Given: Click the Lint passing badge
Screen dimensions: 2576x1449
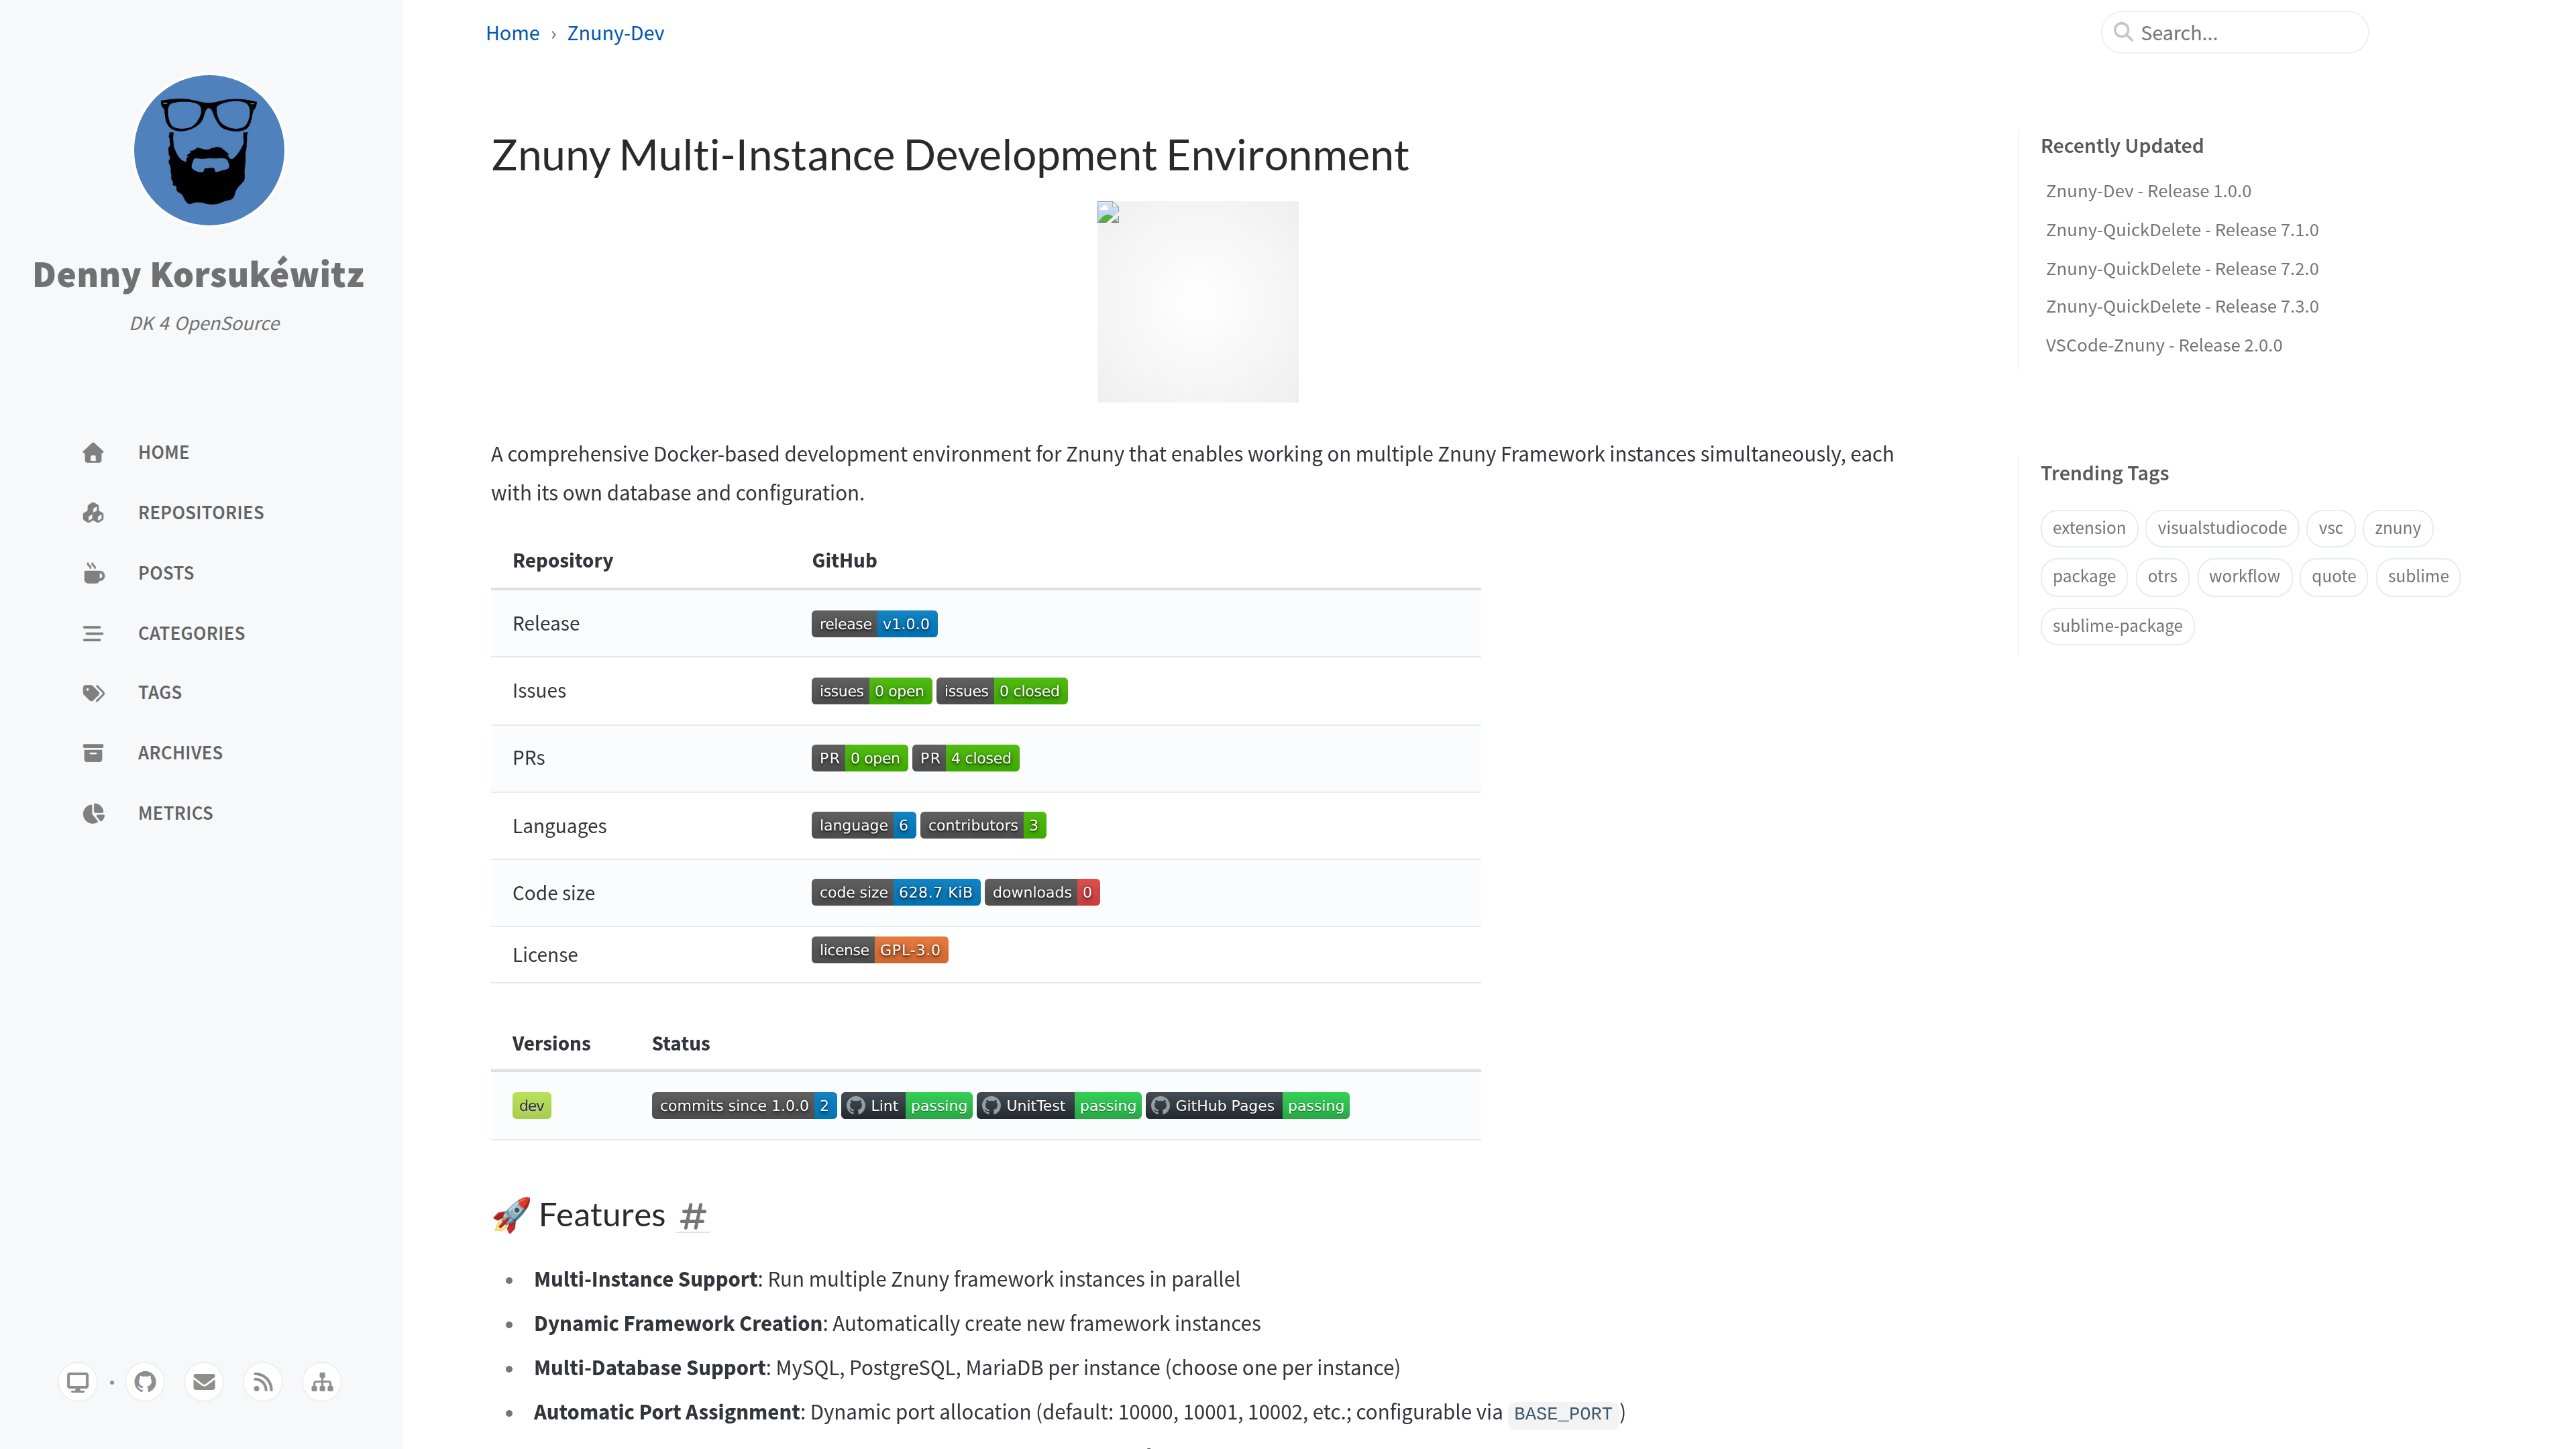Looking at the screenshot, I should 907,1105.
